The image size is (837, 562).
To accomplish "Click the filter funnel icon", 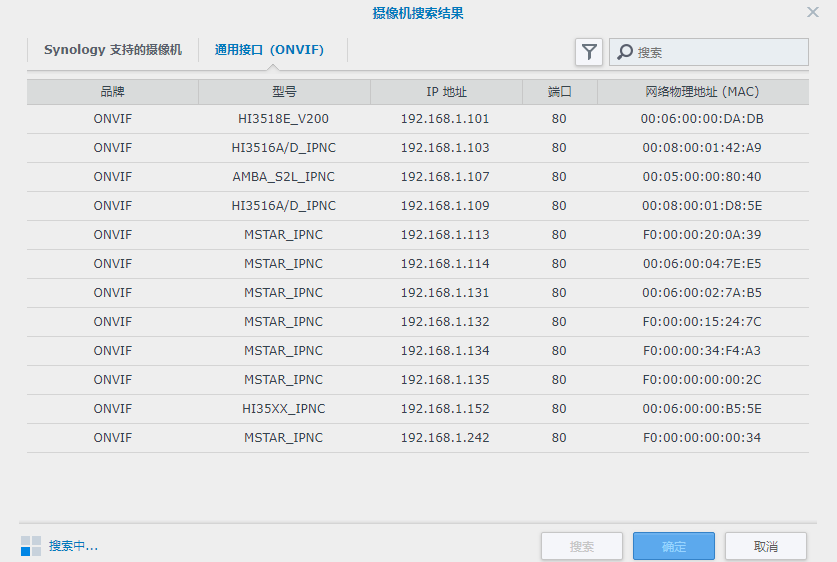I will (589, 52).
